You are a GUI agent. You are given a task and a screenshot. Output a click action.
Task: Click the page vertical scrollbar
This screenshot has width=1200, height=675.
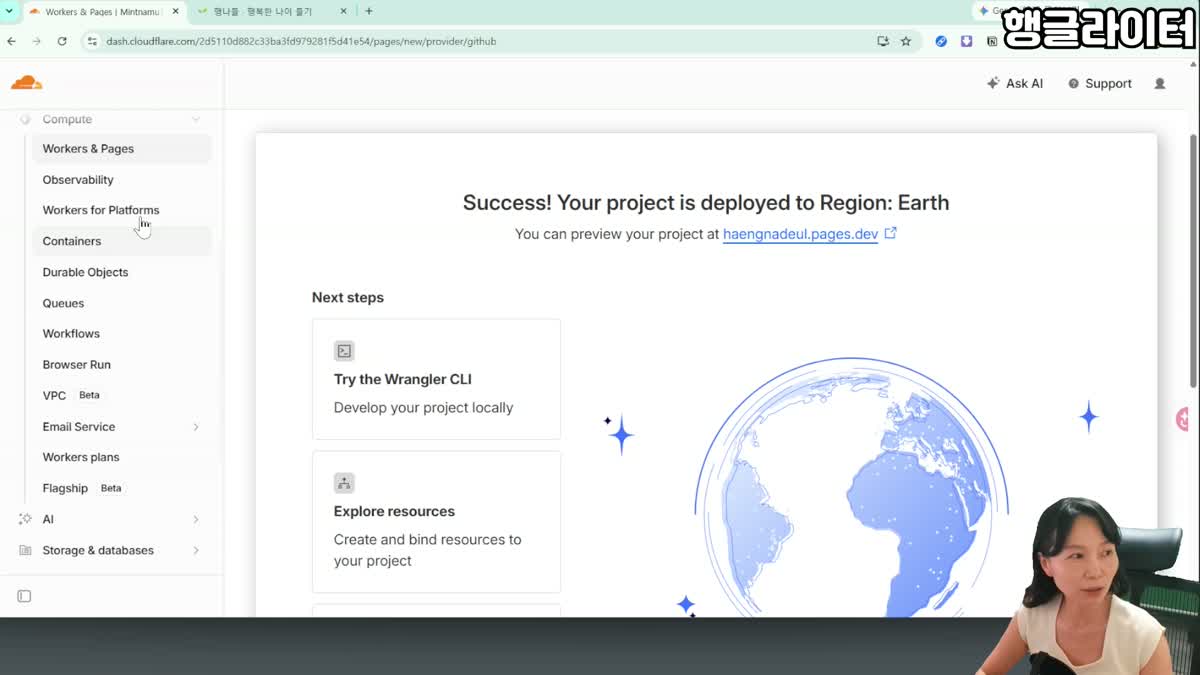[1193, 260]
